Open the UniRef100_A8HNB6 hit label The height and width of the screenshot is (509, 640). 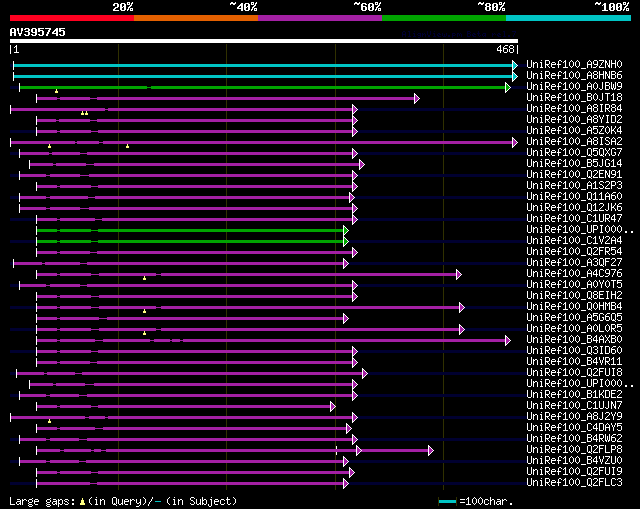coord(574,76)
